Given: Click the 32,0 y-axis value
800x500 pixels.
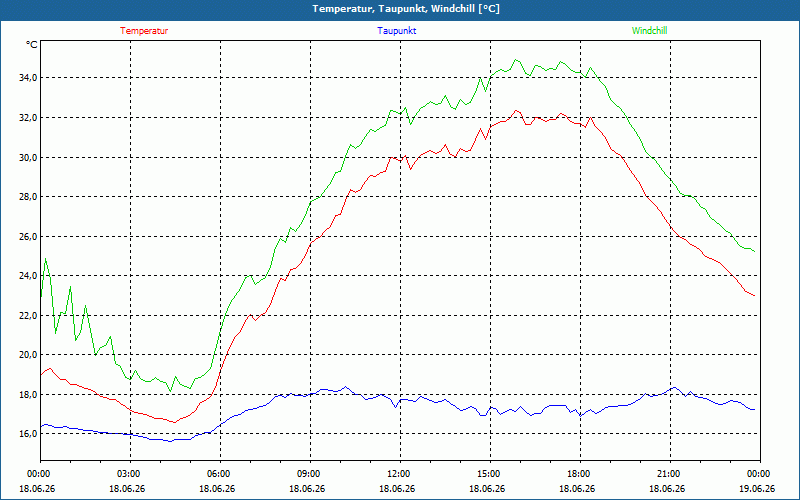Looking at the screenshot, I should (28, 117).
